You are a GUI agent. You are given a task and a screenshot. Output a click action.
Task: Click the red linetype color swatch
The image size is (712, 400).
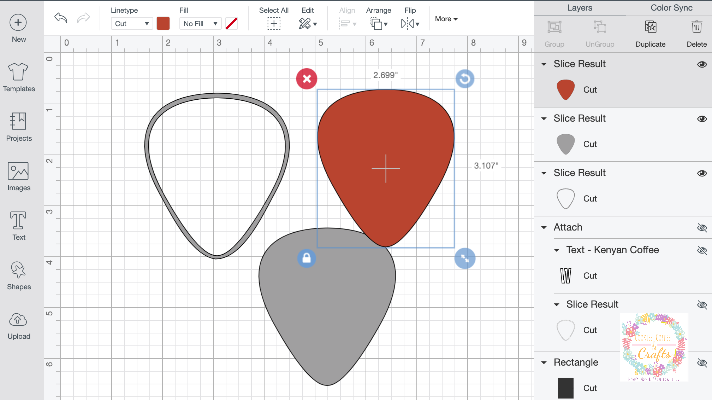click(163, 24)
